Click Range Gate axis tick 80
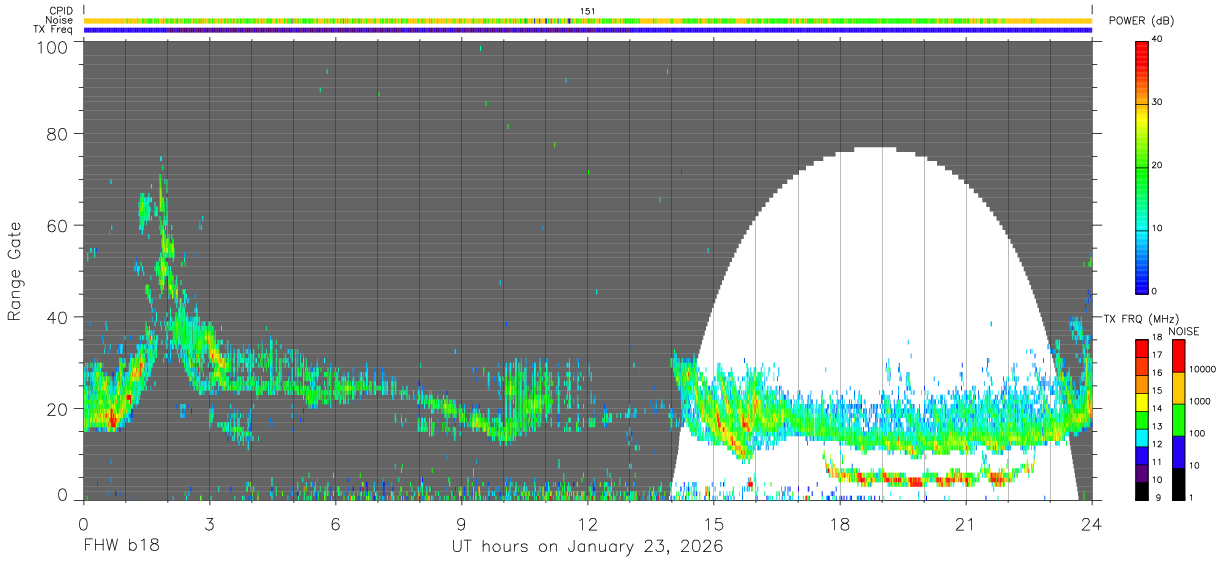Image resolution: width=1228 pixels, height=567 pixels. [x=57, y=134]
